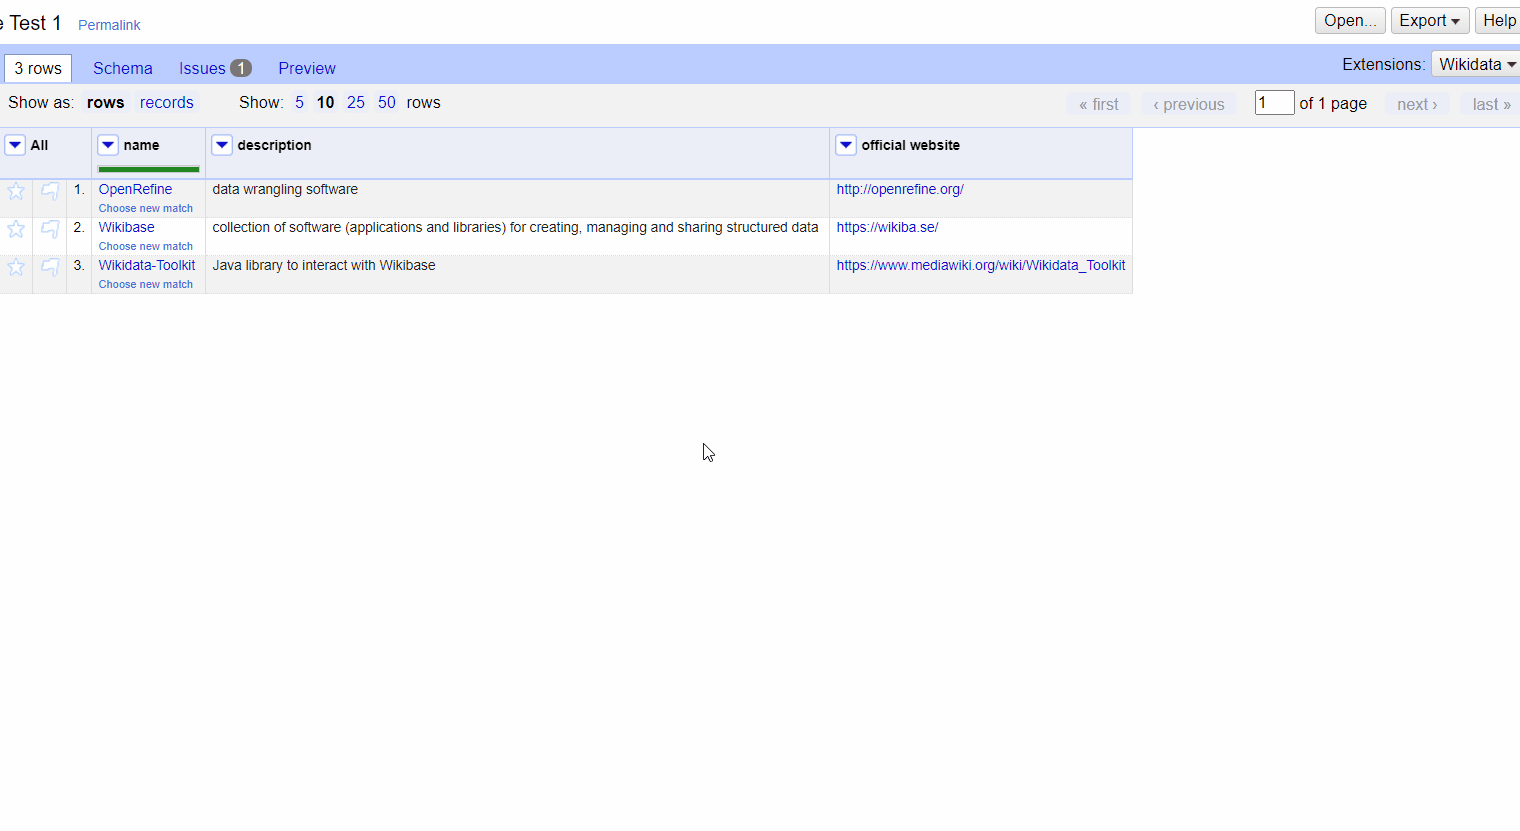The image size is (1520, 831).
Task: Go to last page
Action: [1491, 104]
